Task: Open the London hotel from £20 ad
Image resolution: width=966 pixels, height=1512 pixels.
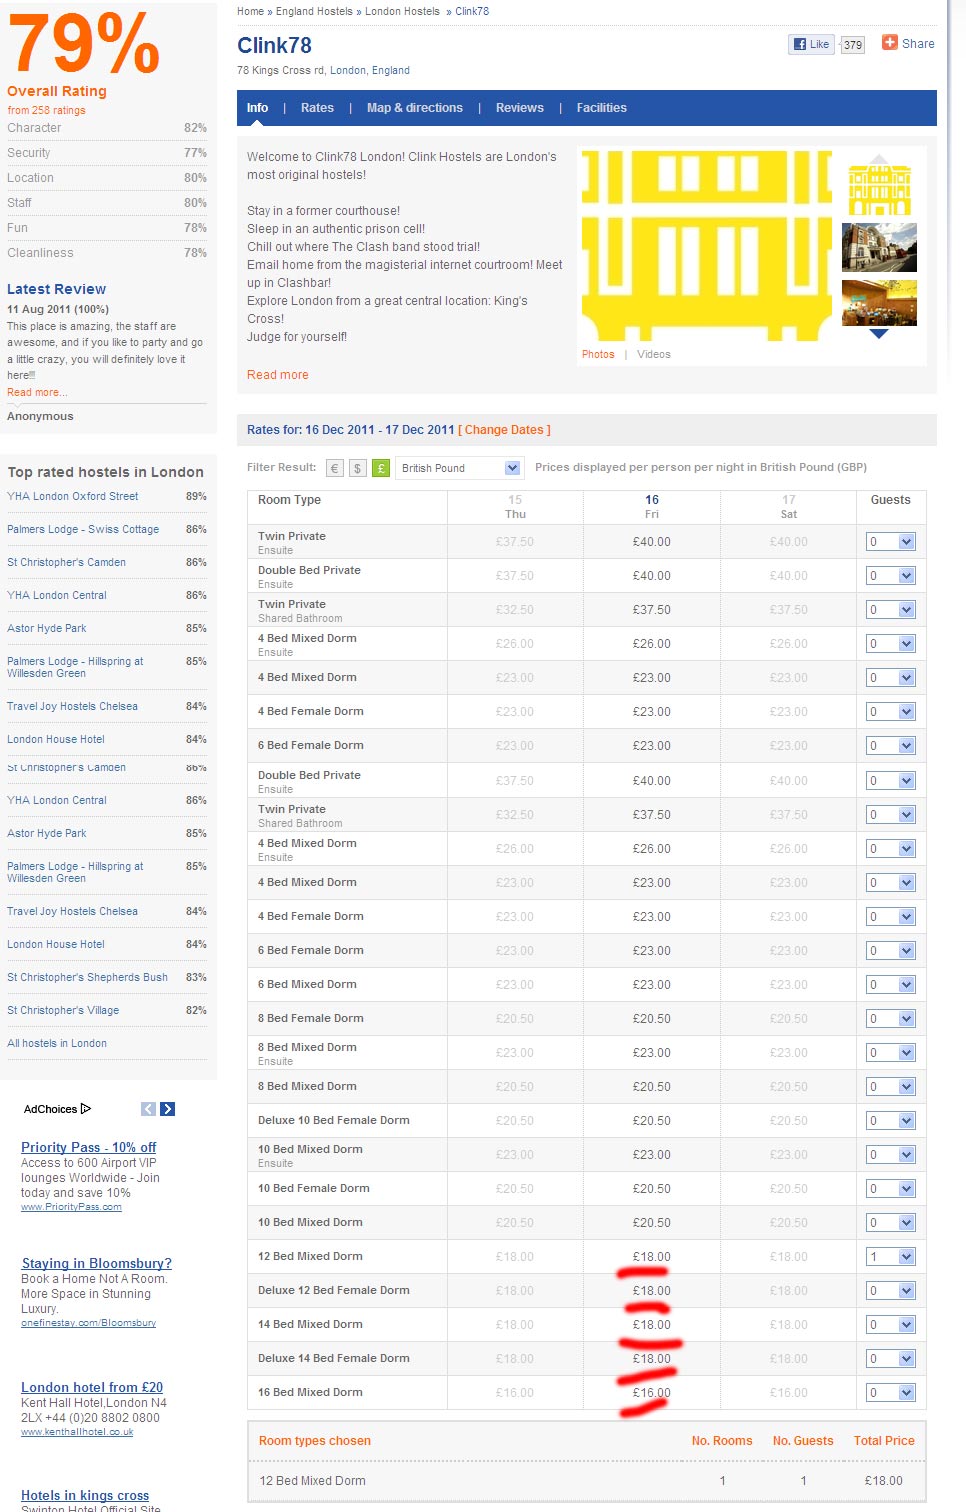Action: point(92,1387)
